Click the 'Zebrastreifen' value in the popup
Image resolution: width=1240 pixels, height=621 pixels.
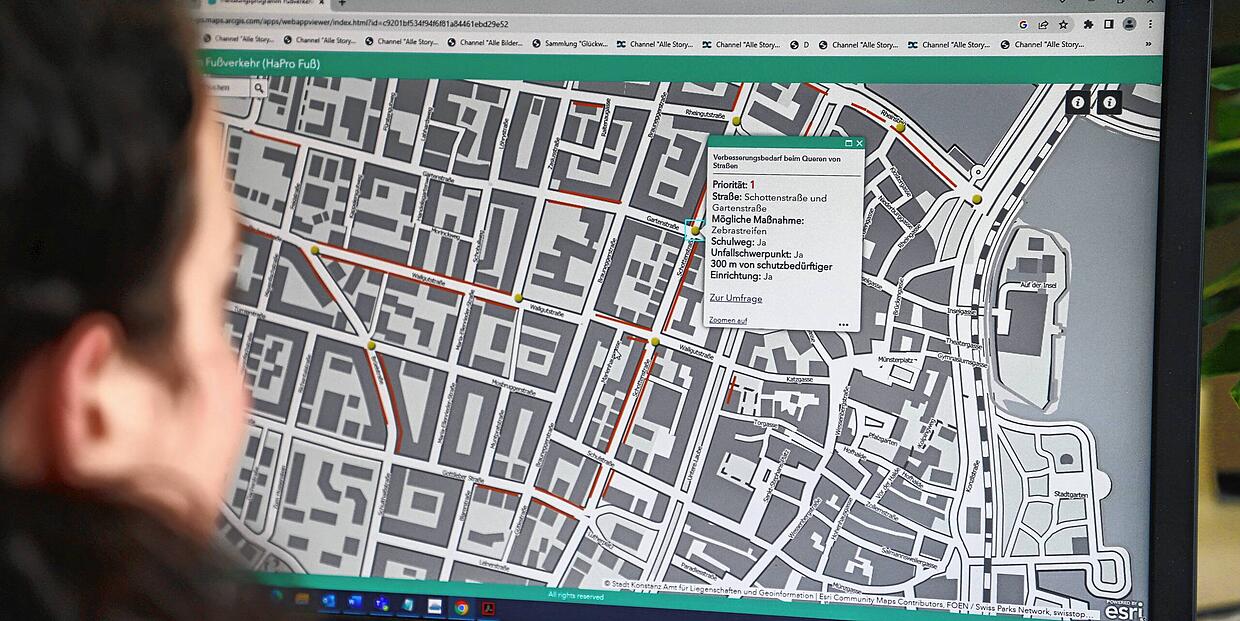pyautogui.click(x=738, y=230)
